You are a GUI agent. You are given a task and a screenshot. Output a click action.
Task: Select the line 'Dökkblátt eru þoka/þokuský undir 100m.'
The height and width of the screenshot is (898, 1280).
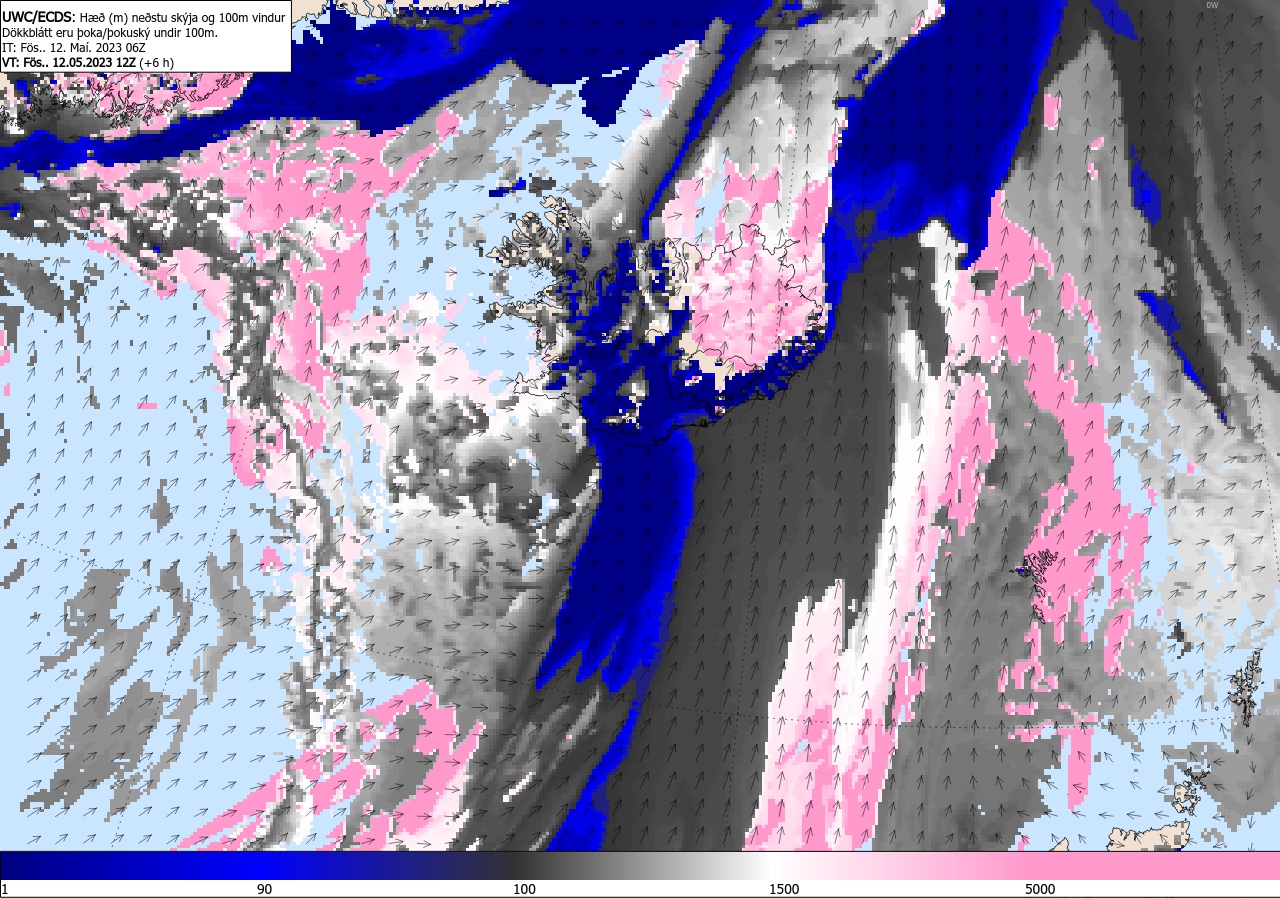coord(110,32)
